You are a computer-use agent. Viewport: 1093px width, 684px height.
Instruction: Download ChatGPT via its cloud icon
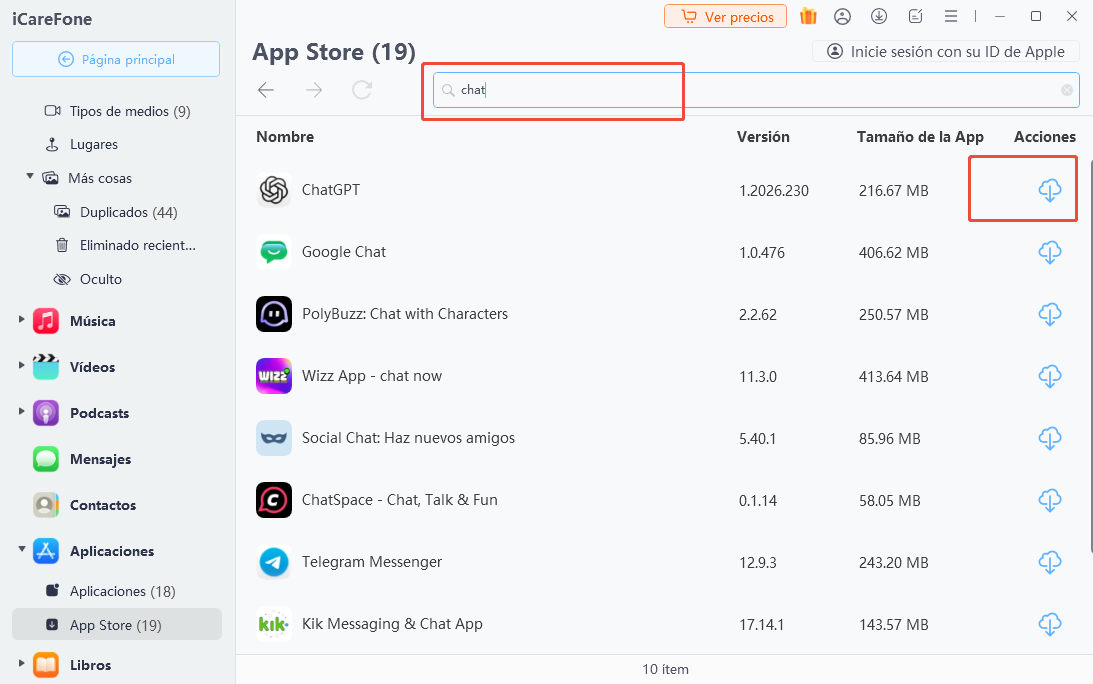coord(1050,190)
